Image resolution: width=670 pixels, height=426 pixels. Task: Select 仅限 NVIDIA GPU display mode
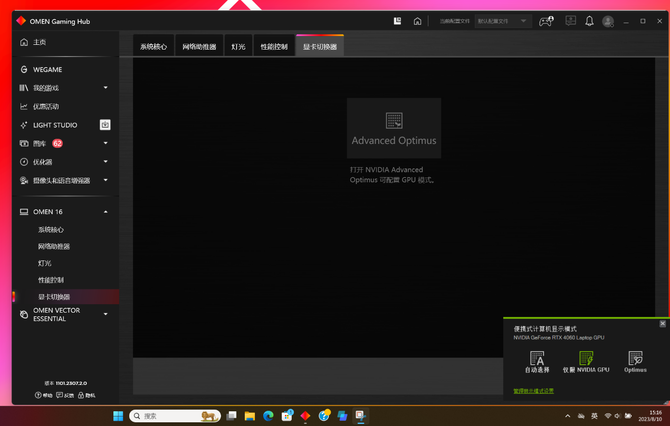[586, 362]
